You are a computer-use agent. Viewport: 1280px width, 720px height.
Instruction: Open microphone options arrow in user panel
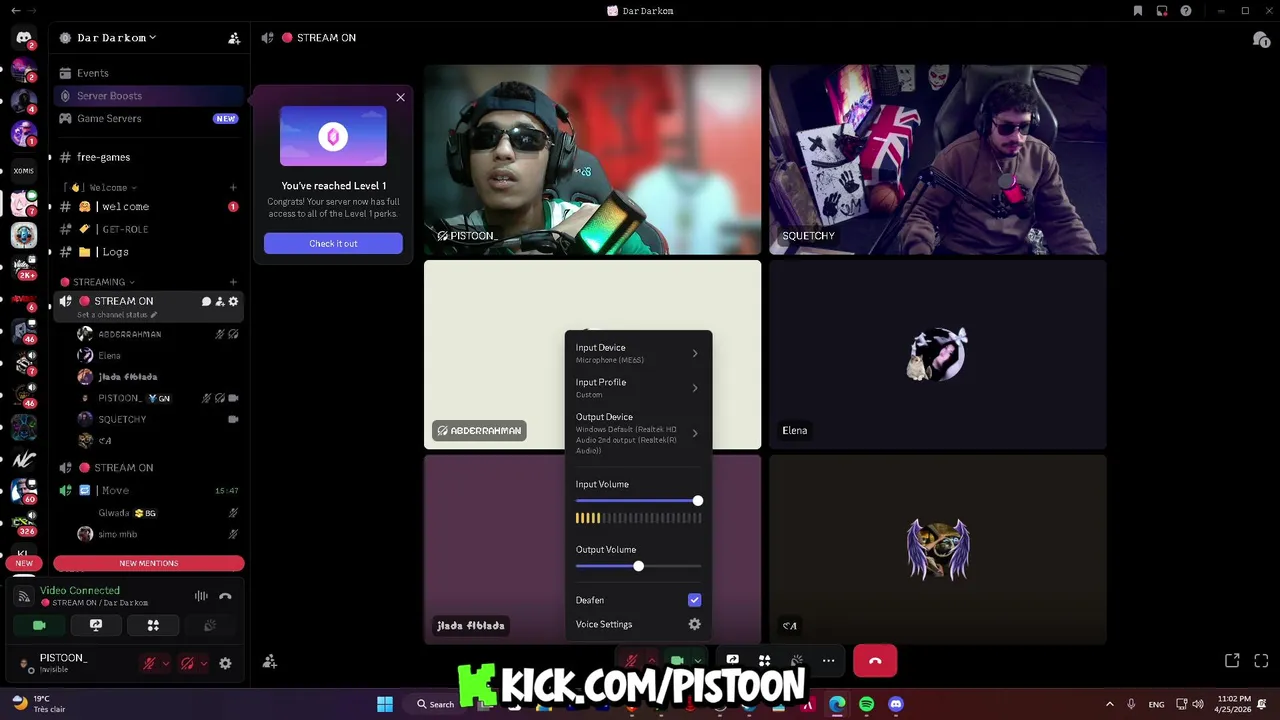[x=166, y=663]
